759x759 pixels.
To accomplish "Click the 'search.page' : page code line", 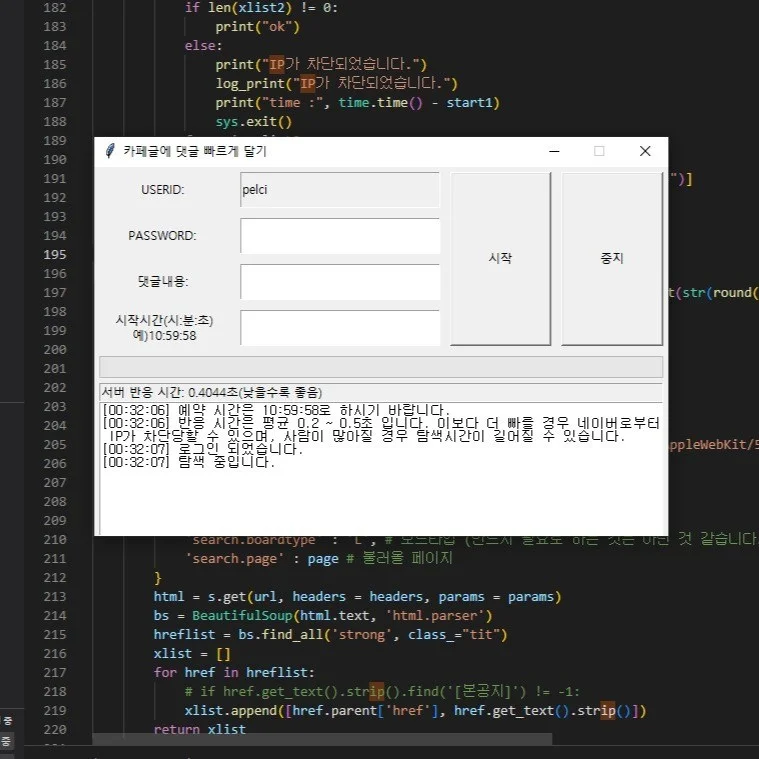I will click(x=319, y=559).
